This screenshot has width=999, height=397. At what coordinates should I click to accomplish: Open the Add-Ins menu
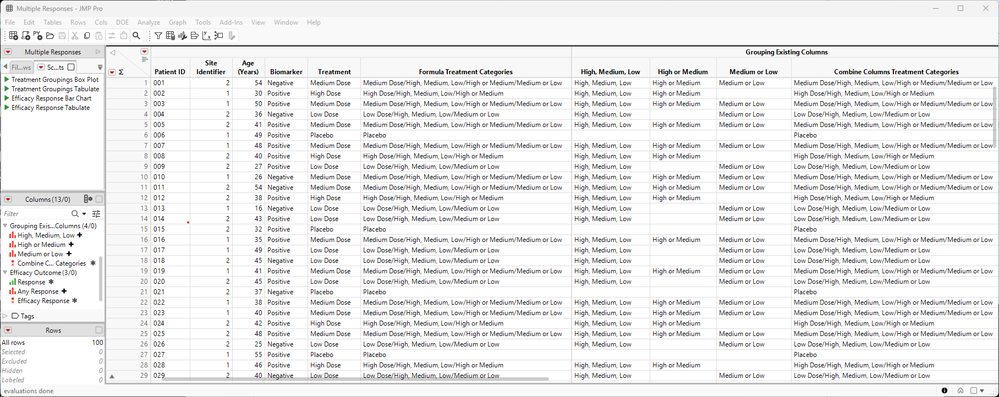coord(231,22)
